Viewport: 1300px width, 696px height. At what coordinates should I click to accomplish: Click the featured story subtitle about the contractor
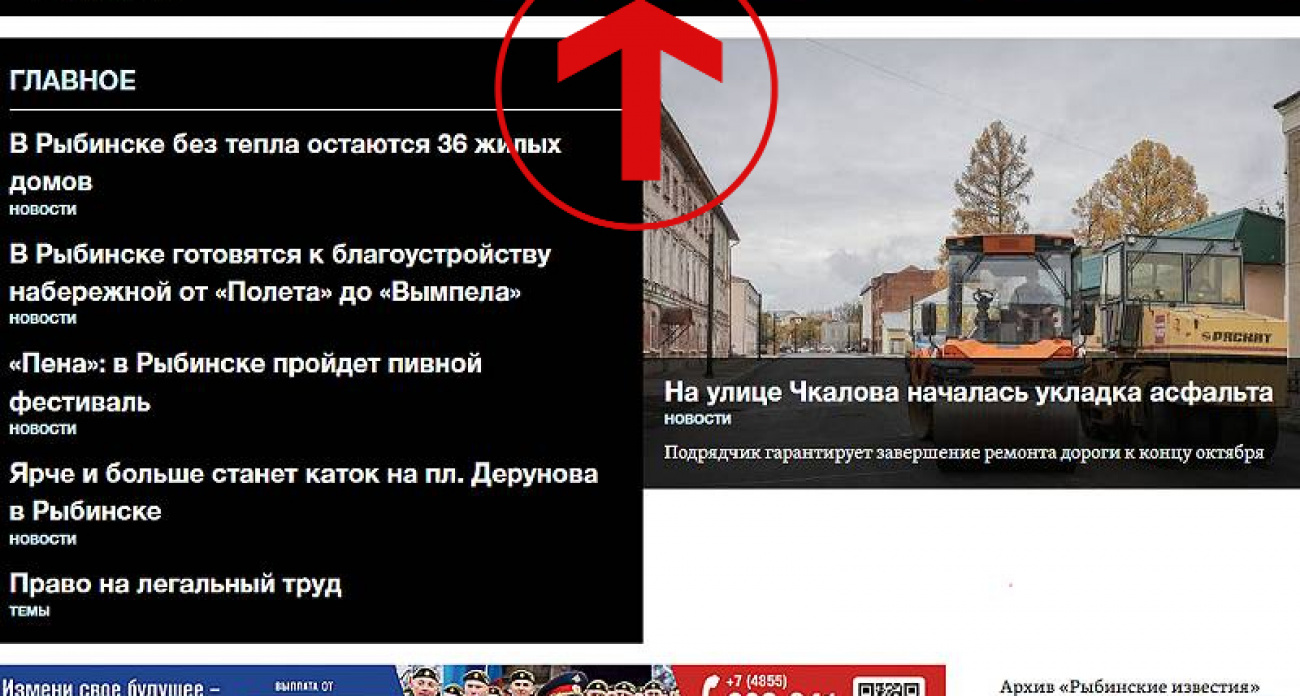963,452
